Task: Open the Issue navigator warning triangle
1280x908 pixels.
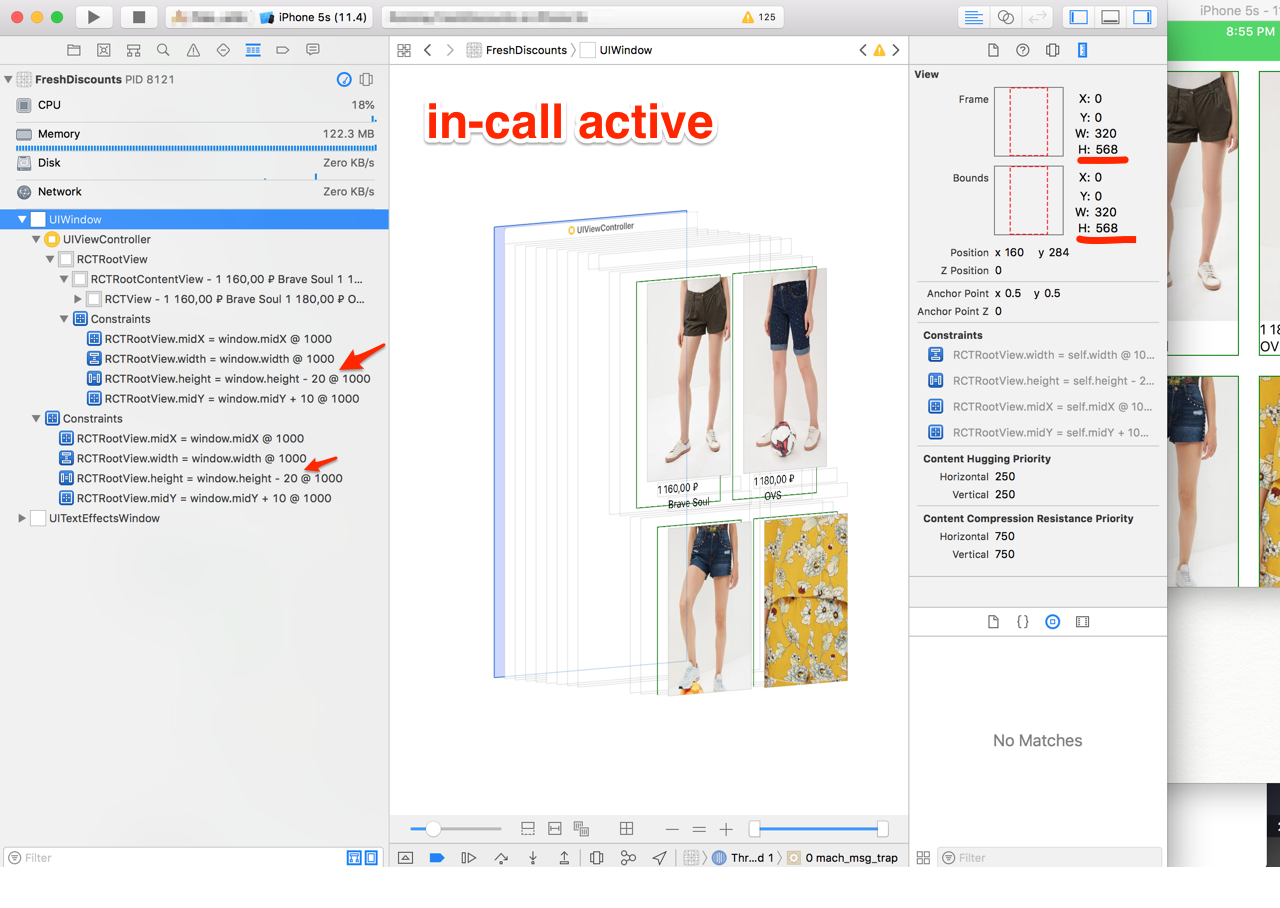Action: pos(193,50)
